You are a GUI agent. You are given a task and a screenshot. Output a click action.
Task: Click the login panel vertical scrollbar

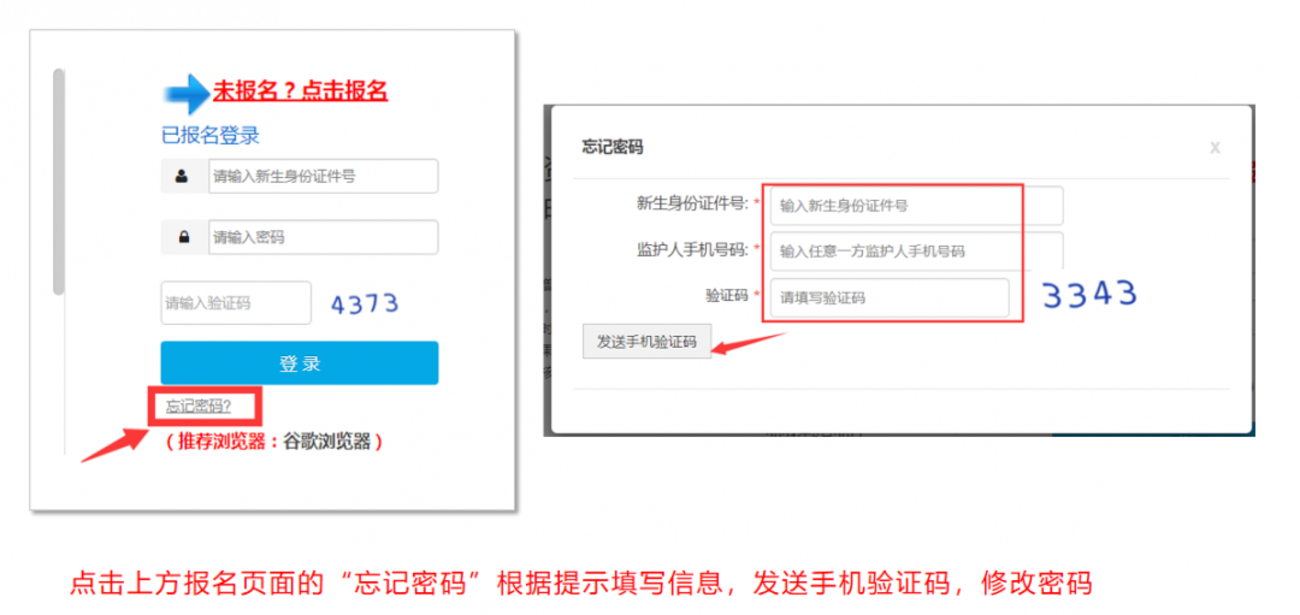(58, 182)
